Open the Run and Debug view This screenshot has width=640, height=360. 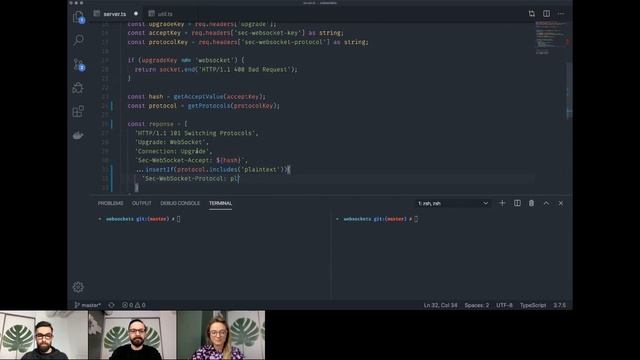click(78, 88)
